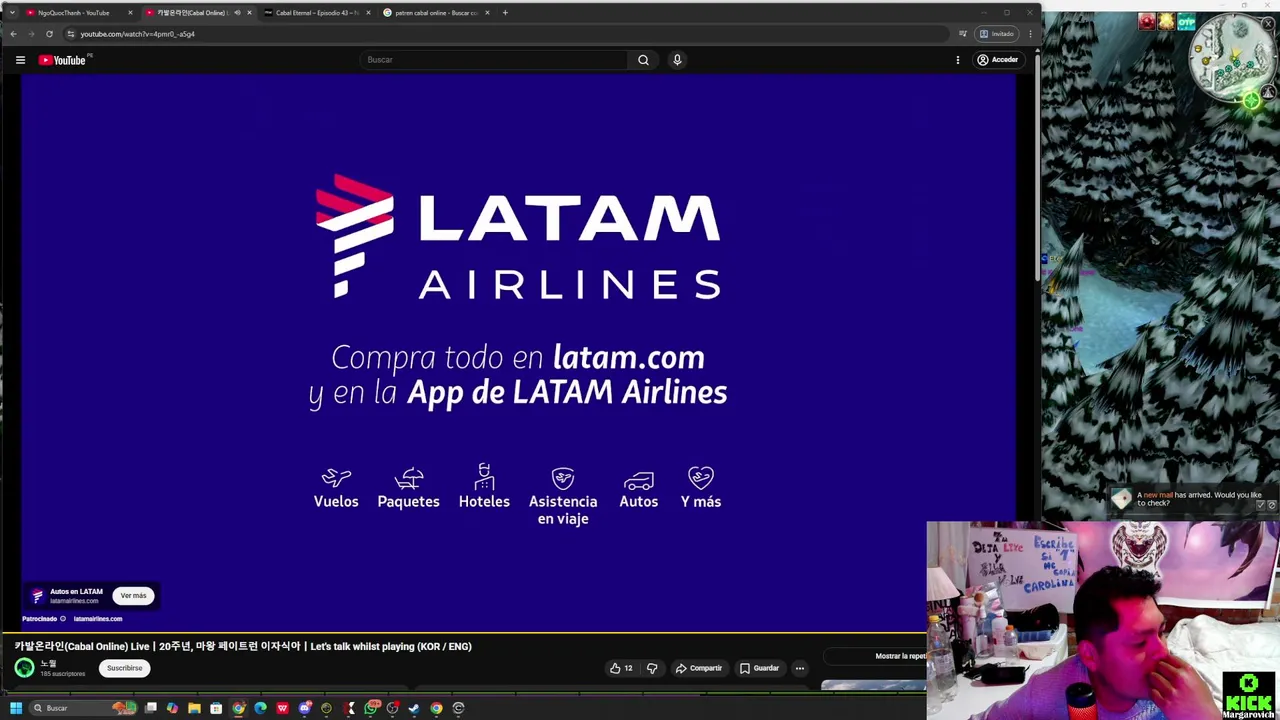This screenshot has height=720, width=1280.
Task: Click the youtube.com address bar URL
Action: click(x=137, y=34)
